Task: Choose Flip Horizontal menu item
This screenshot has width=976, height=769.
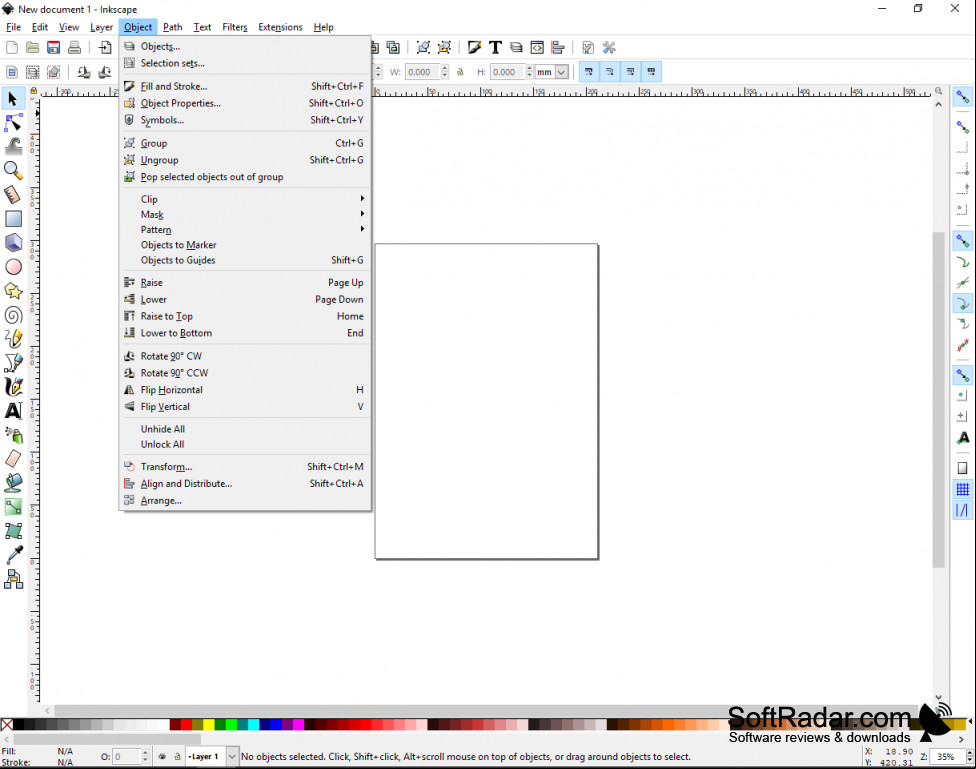Action: click(244, 390)
